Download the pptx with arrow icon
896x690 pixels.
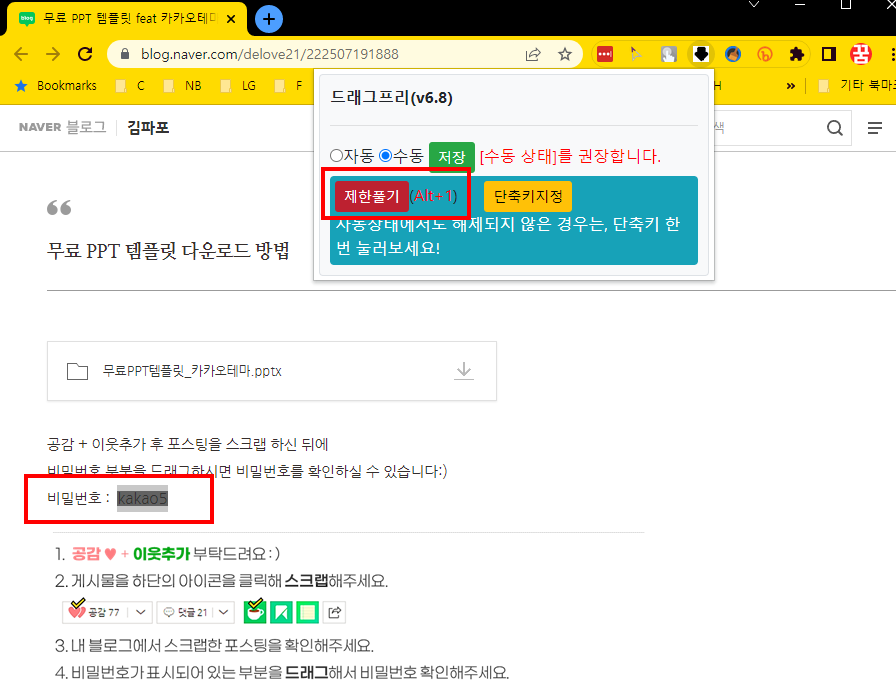pos(464,371)
